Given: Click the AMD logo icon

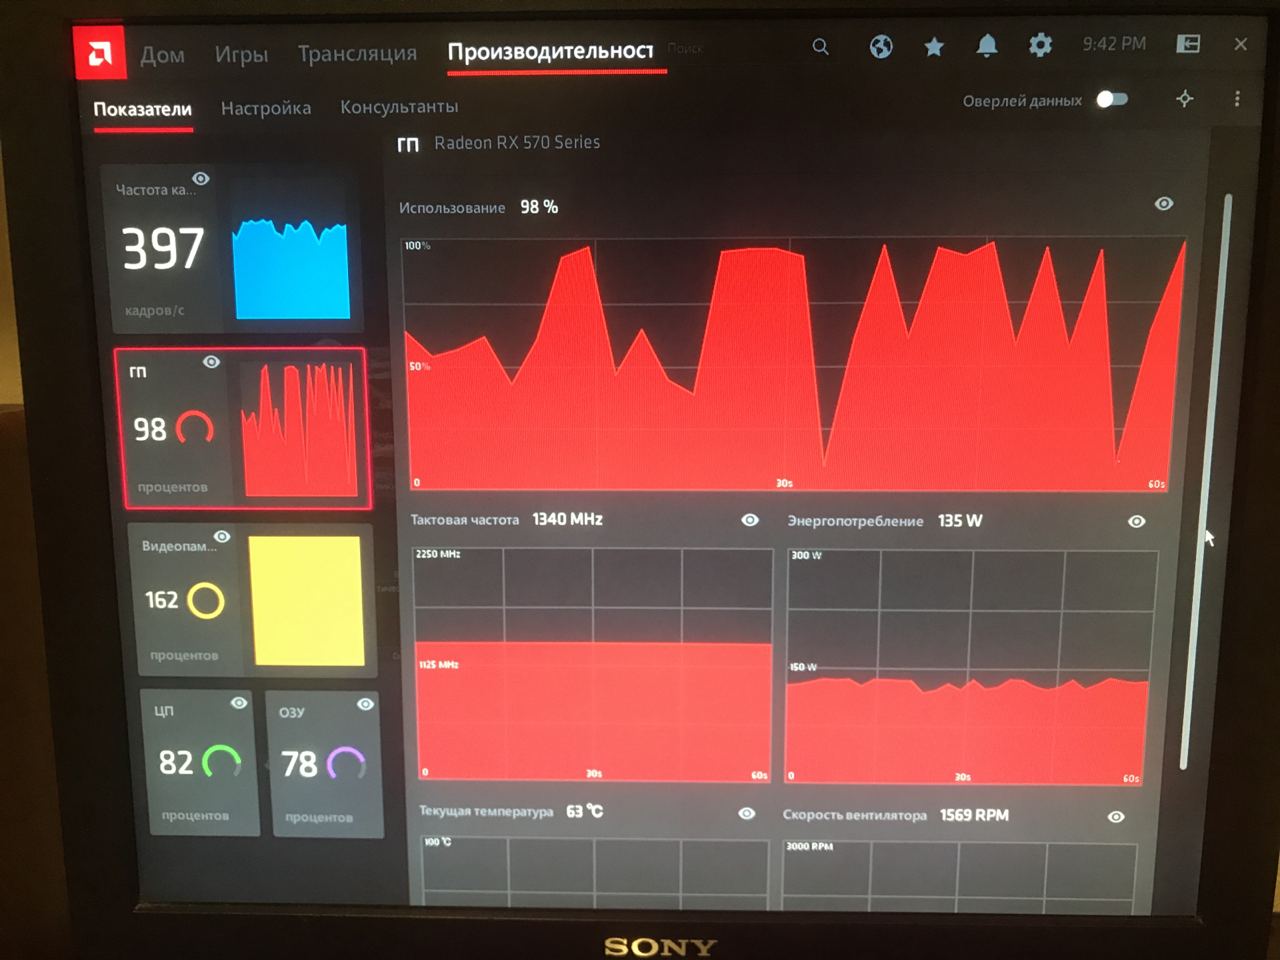Looking at the screenshot, I should (x=100, y=52).
